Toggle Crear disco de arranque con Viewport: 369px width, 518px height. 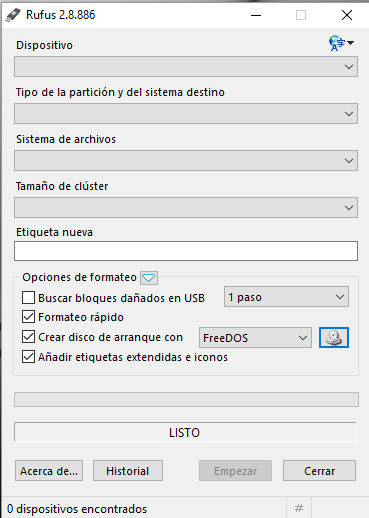point(28,337)
